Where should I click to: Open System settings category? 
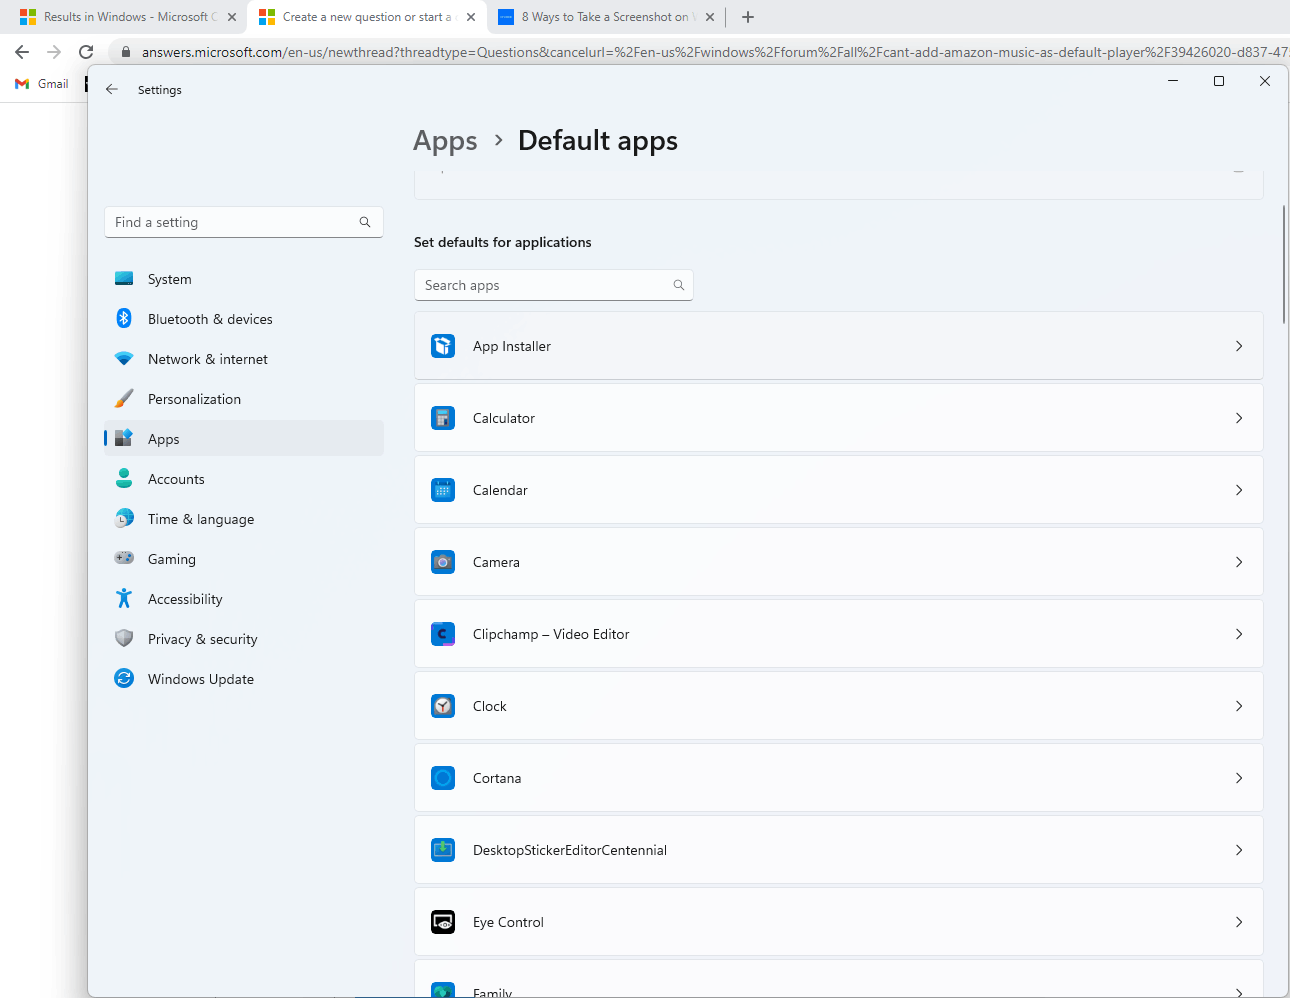(244, 279)
